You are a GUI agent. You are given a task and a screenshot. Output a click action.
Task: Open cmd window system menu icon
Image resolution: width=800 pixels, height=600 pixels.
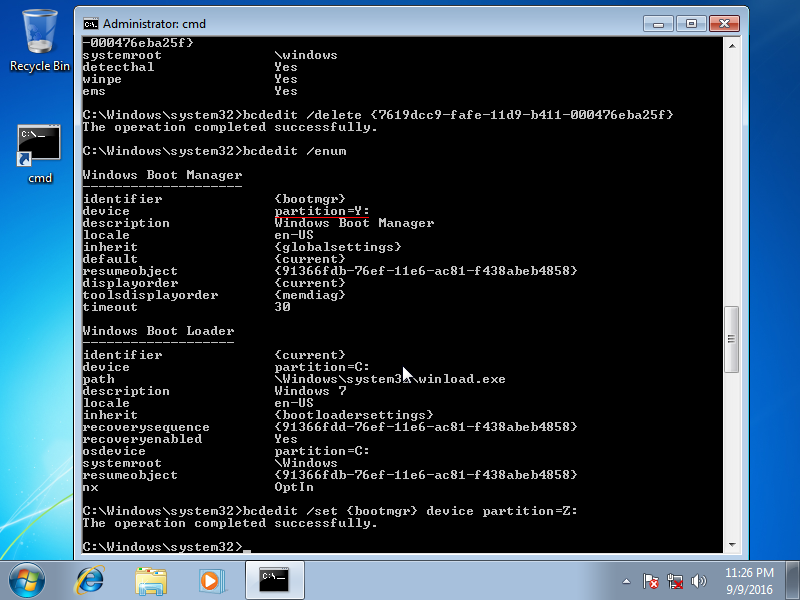[x=91, y=24]
